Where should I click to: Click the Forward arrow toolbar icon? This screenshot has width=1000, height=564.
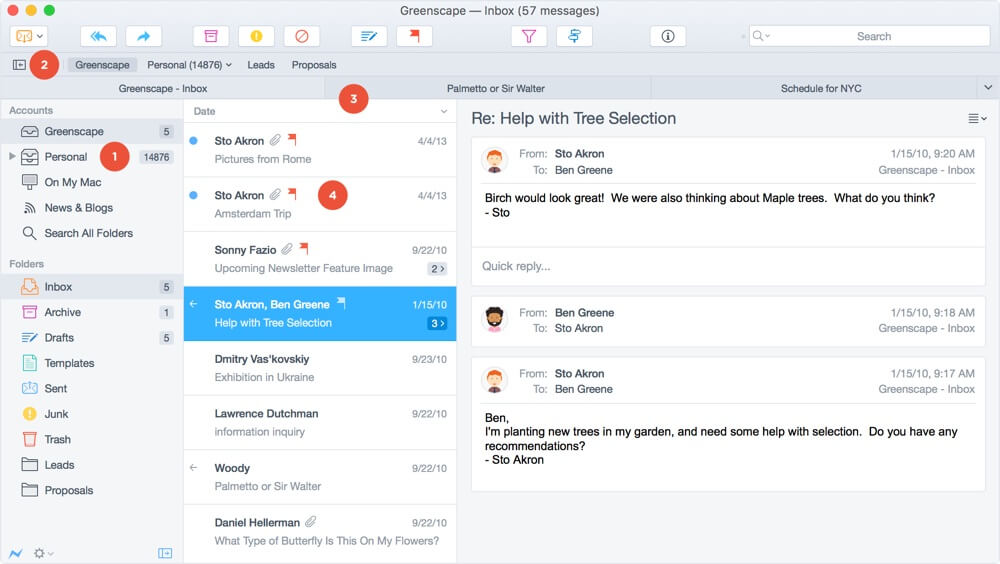pyautogui.click(x=144, y=36)
